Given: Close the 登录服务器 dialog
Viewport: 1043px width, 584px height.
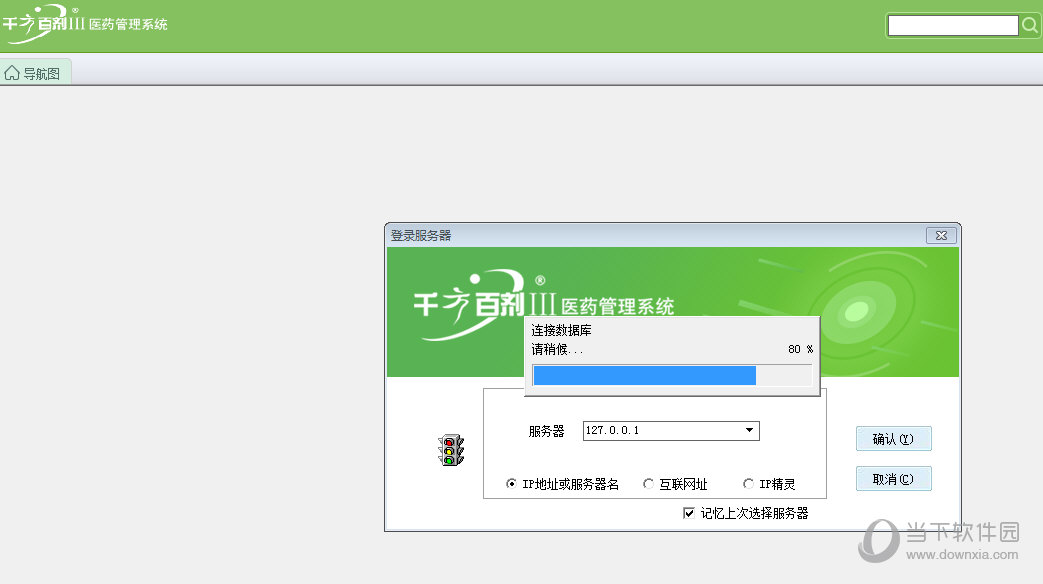Looking at the screenshot, I should click(941, 235).
